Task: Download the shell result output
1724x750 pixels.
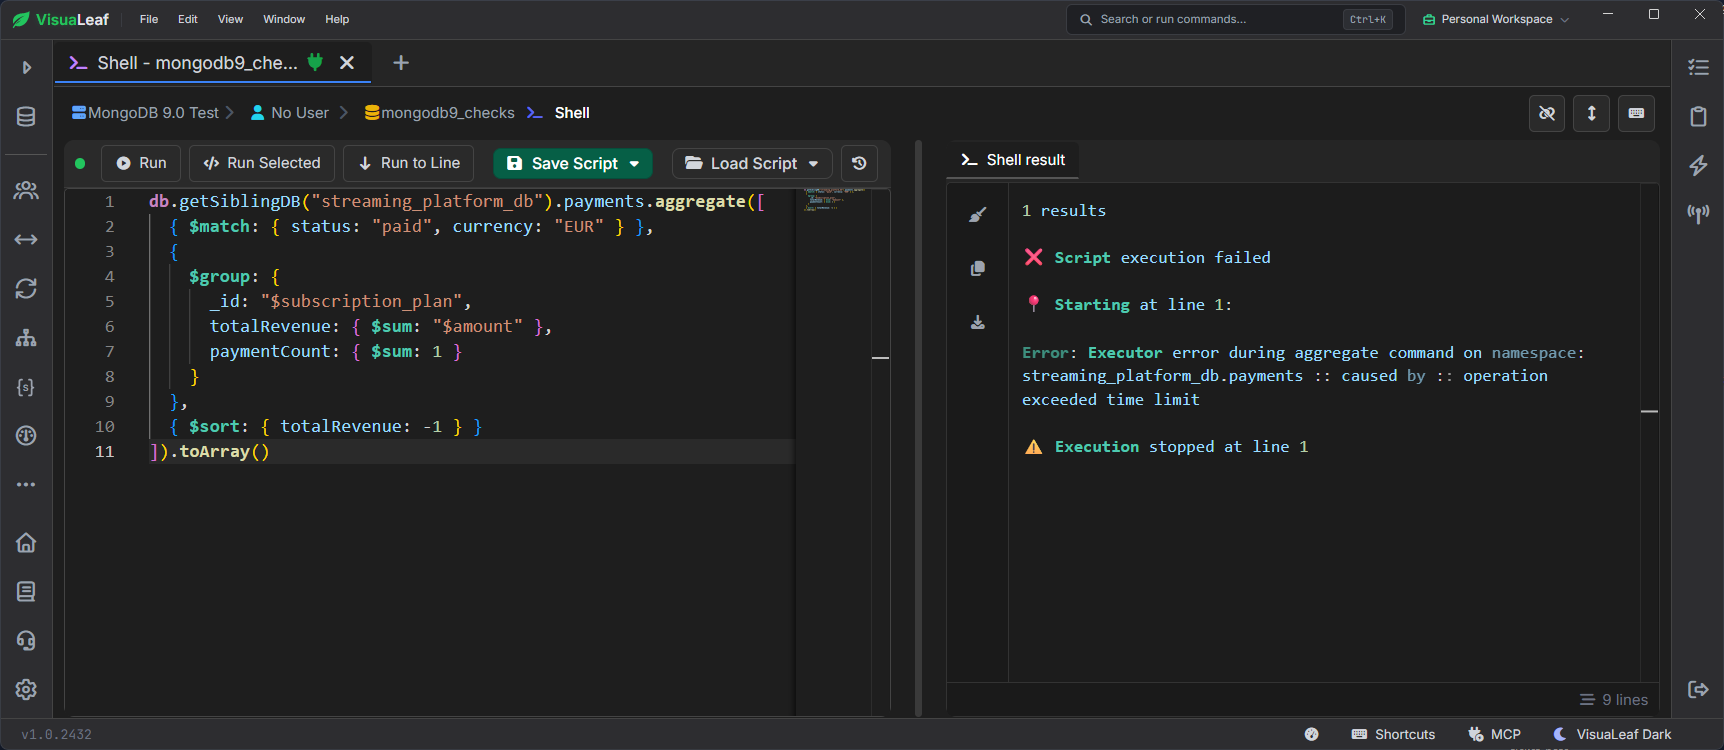Action: click(978, 322)
